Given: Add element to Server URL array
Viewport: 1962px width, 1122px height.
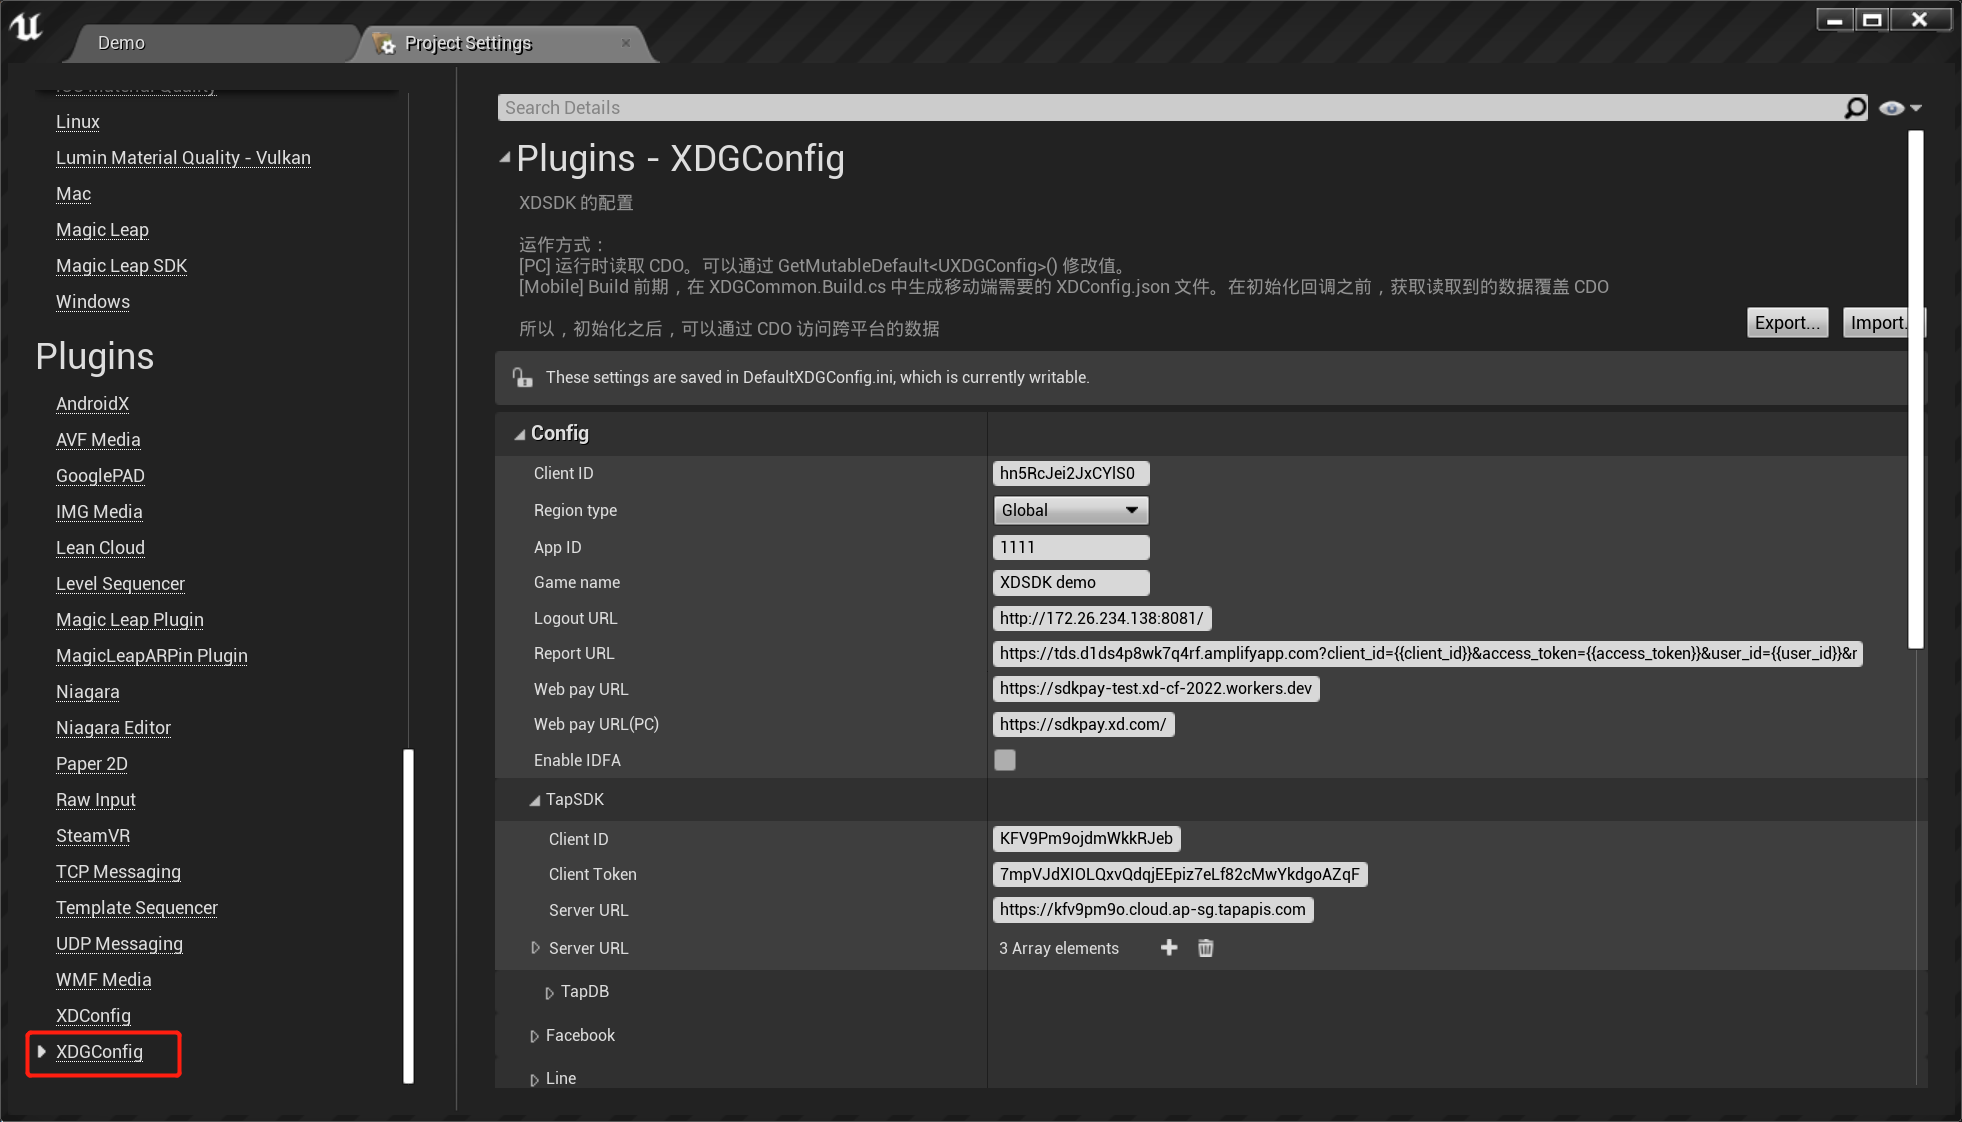Looking at the screenshot, I should tap(1169, 947).
